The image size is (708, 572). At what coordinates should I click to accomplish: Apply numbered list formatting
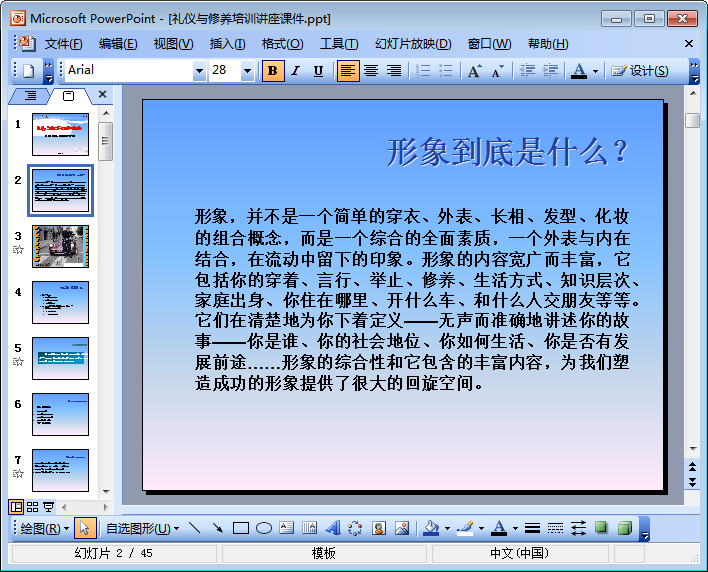click(x=423, y=71)
